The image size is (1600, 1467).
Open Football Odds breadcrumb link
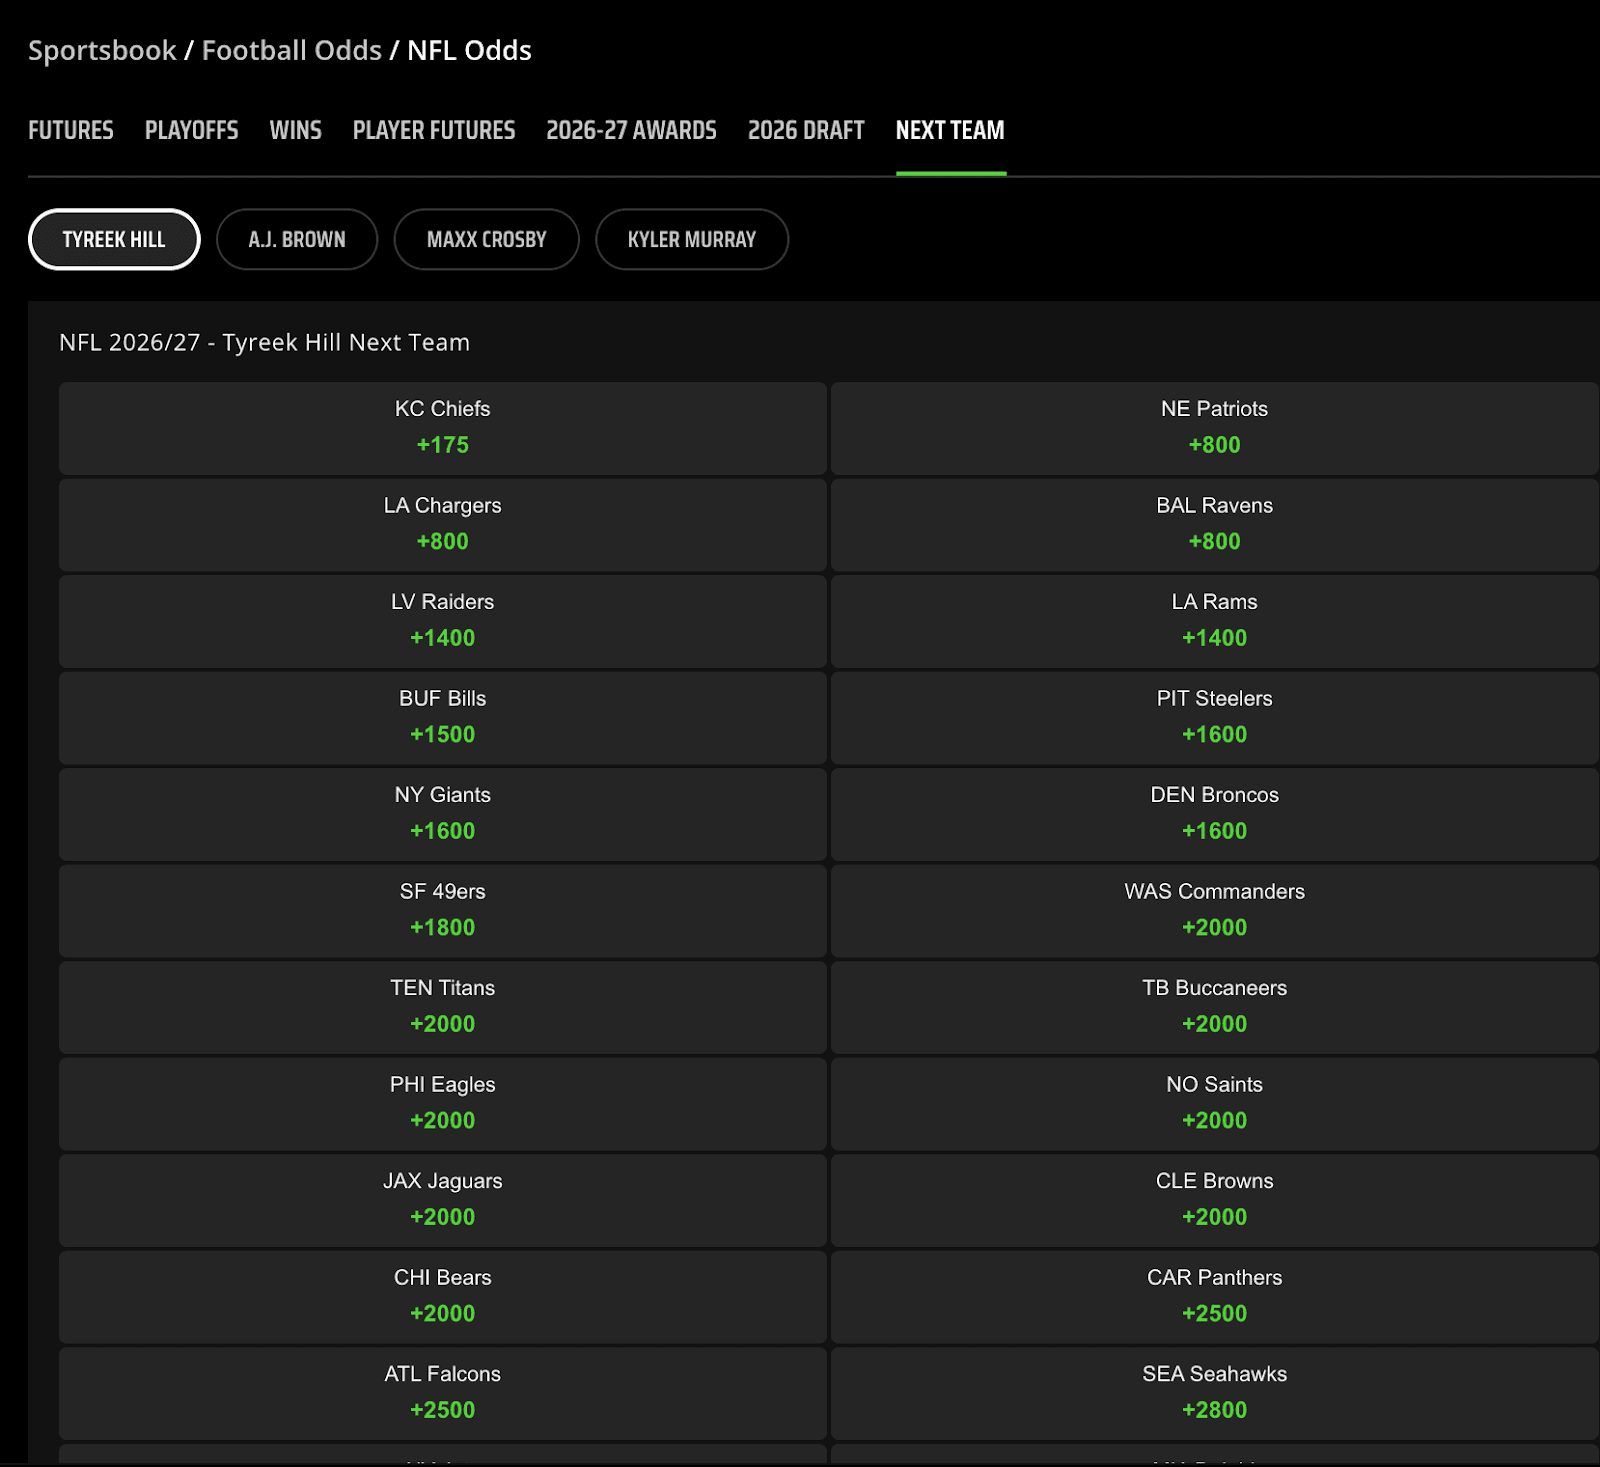tap(291, 51)
